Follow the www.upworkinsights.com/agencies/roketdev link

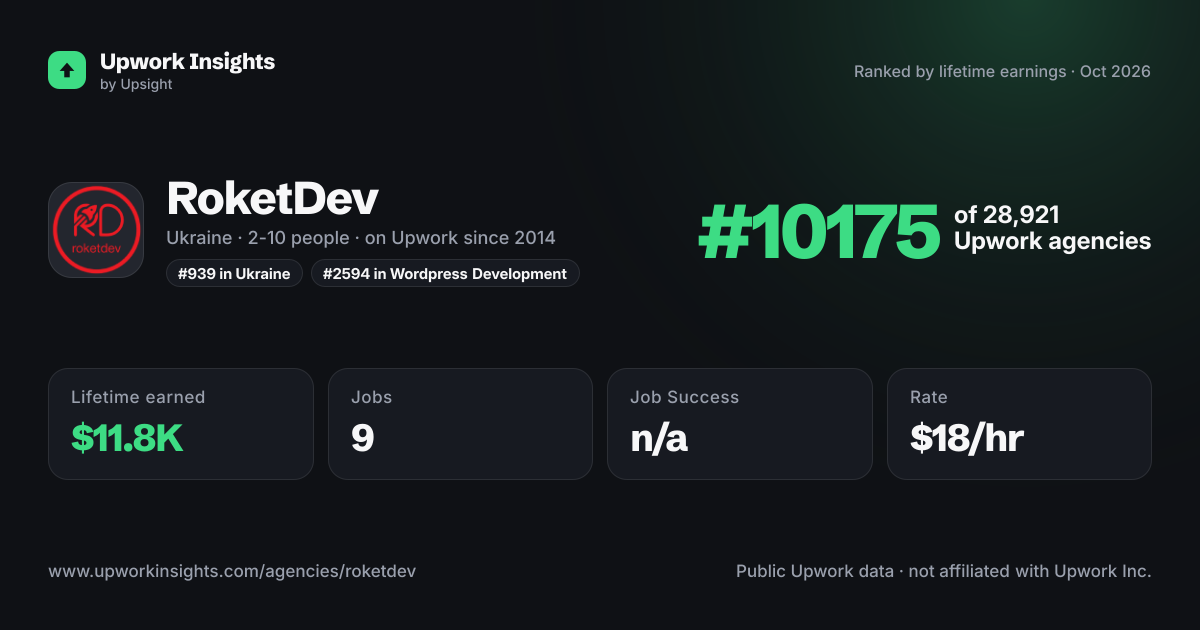coord(232,572)
